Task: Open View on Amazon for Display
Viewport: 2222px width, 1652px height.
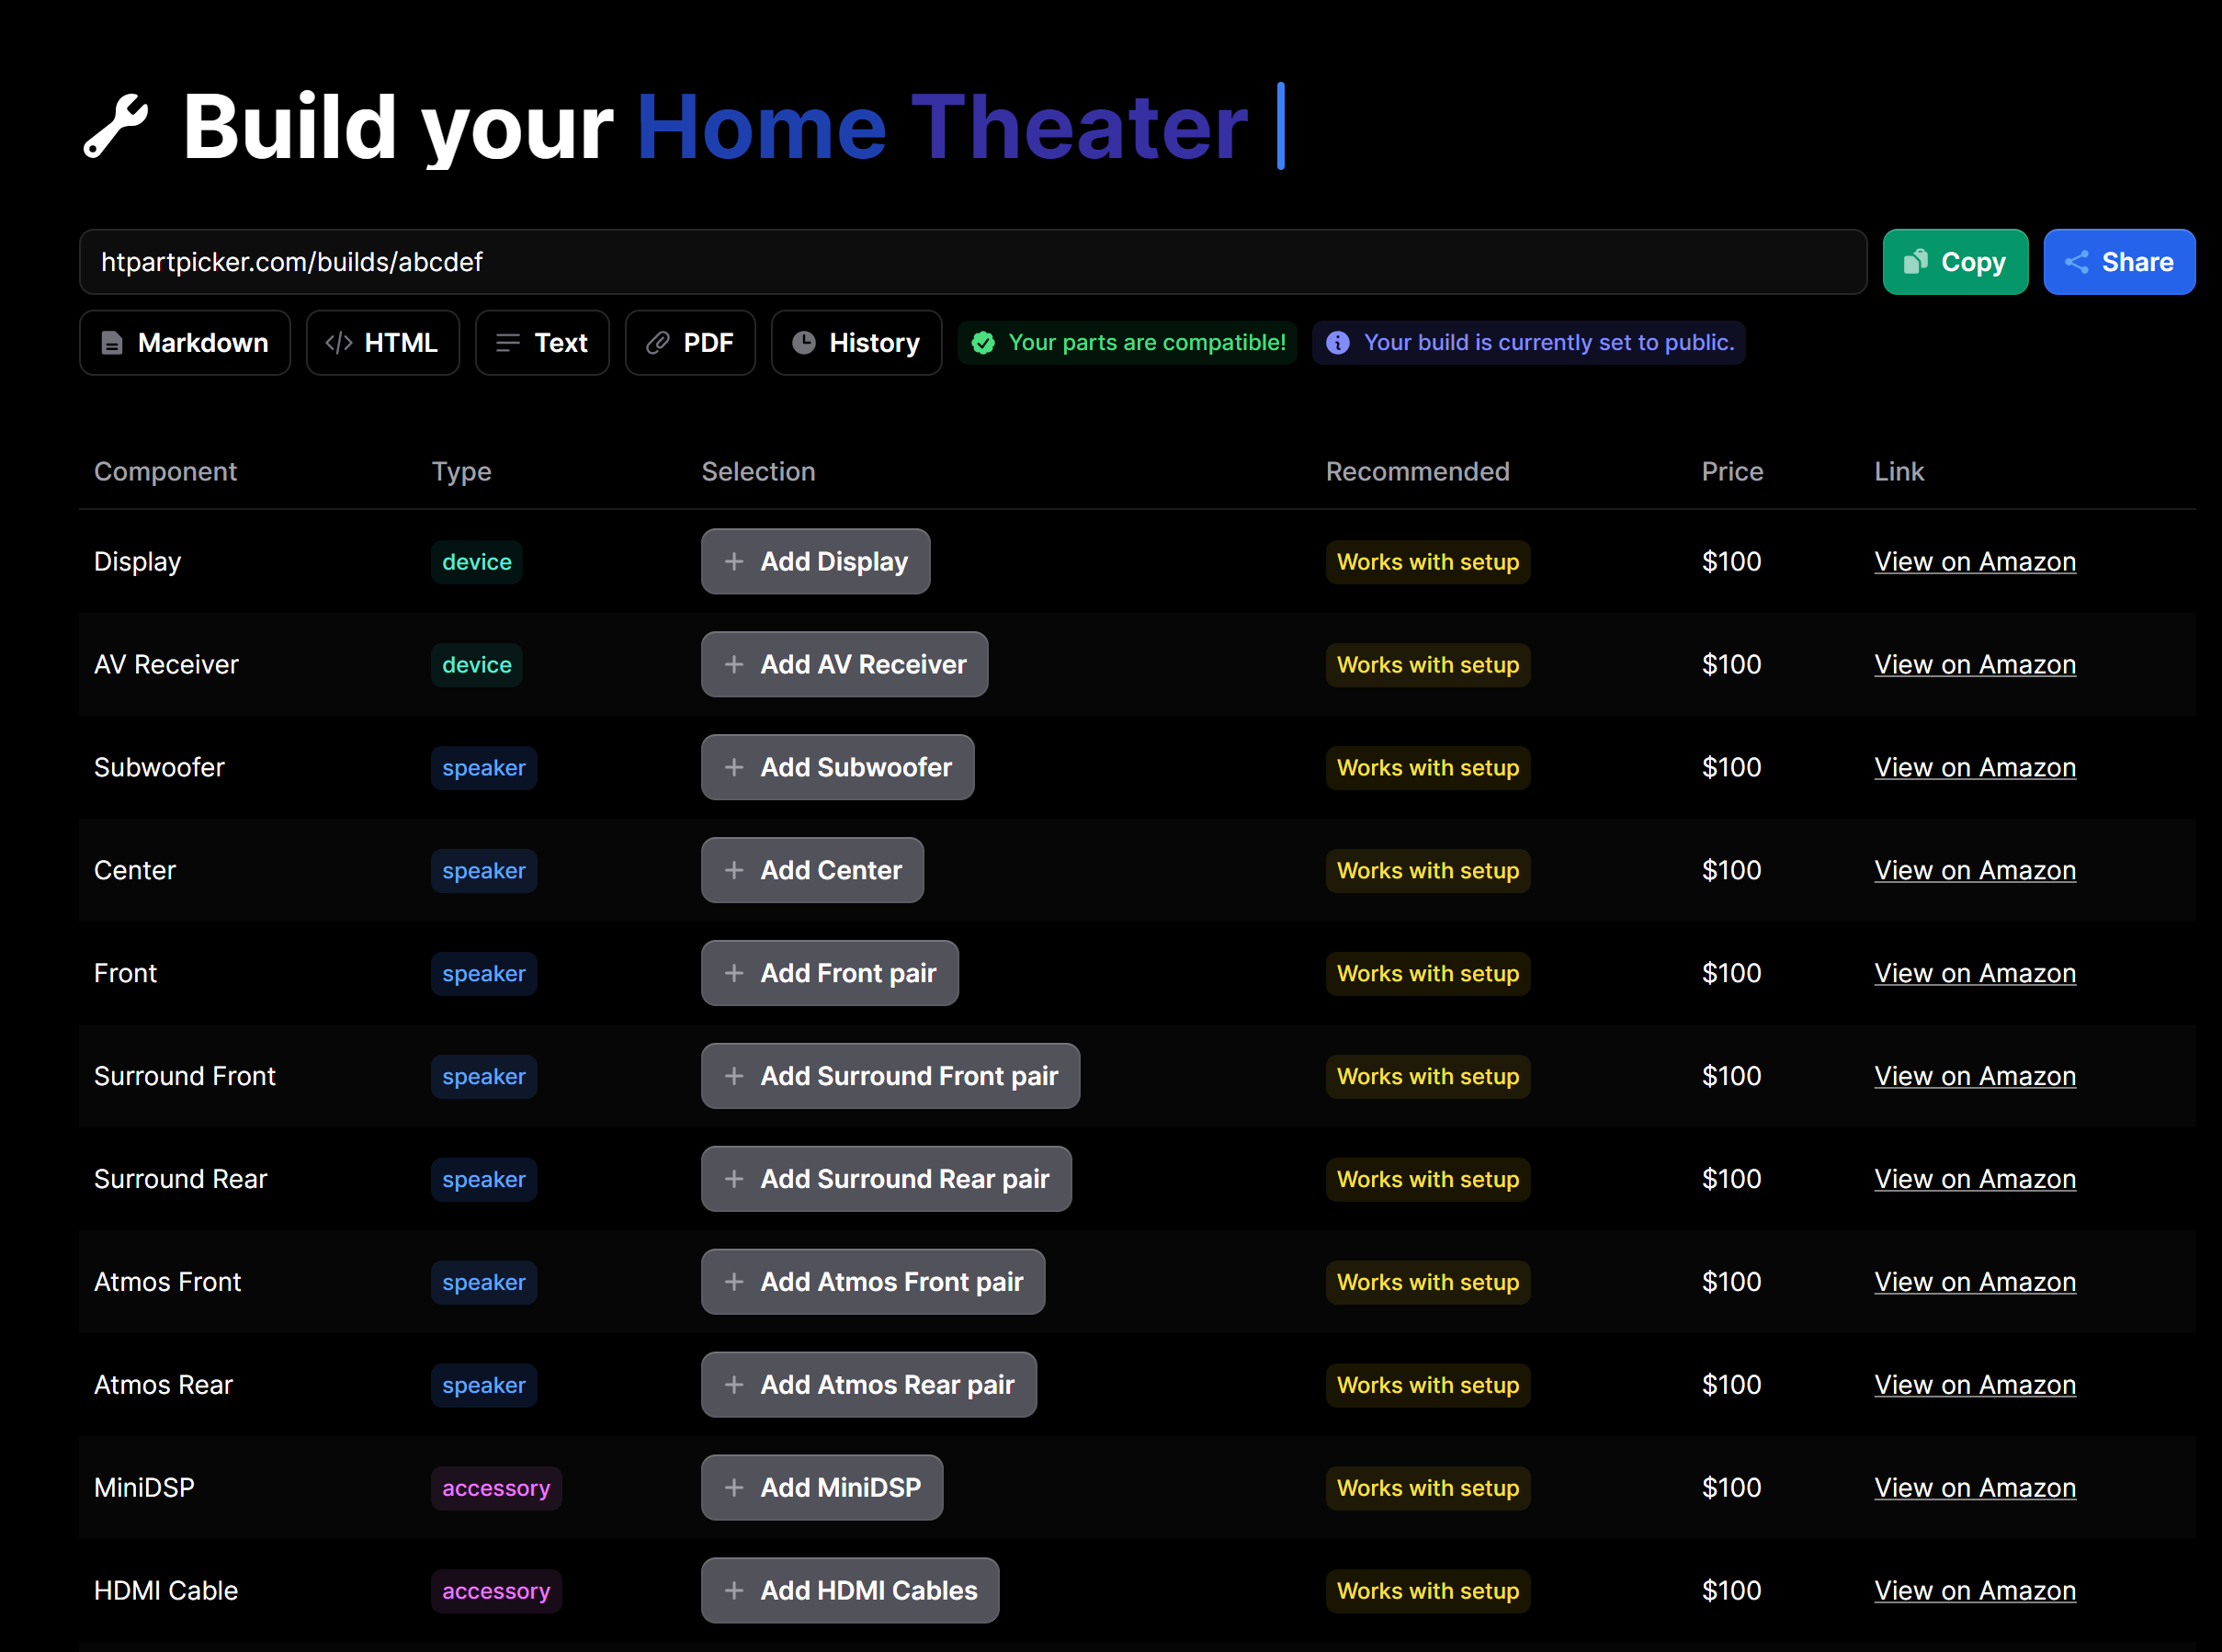Action: [x=1975, y=562]
